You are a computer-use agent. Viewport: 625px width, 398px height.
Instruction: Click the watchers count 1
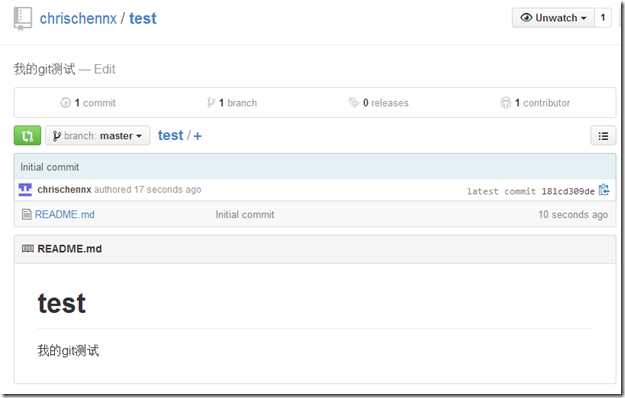pos(603,18)
